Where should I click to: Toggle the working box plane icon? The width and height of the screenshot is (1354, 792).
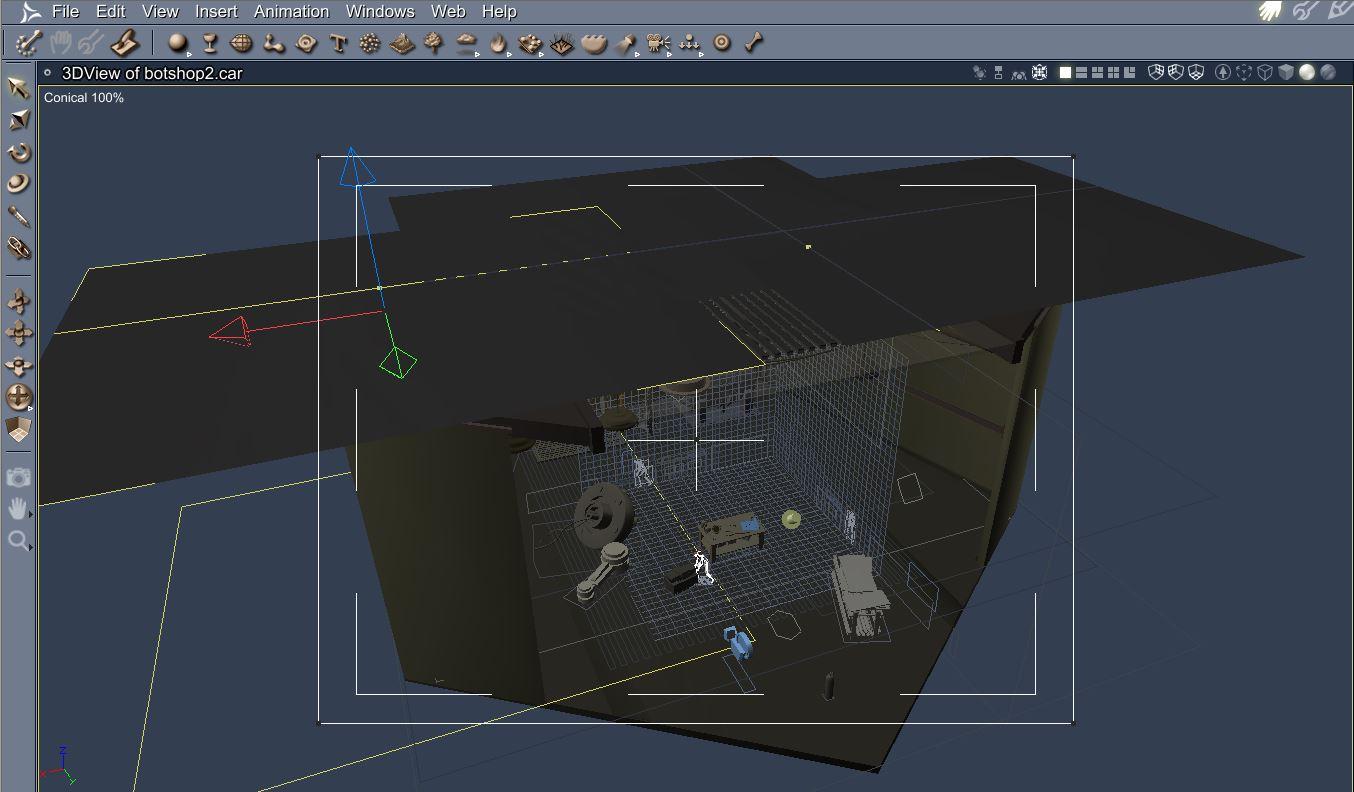[x=18, y=429]
